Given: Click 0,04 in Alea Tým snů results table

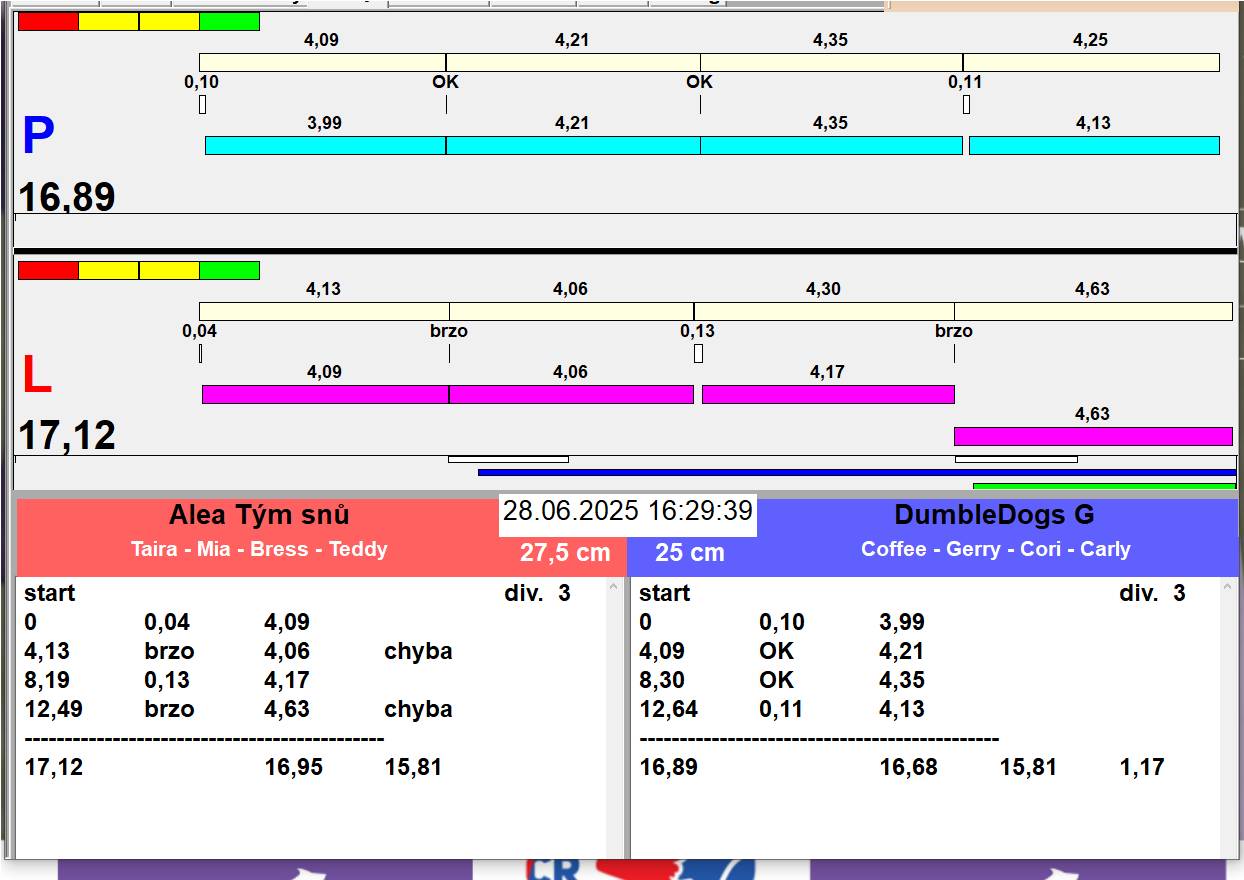Looking at the screenshot, I should pos(167,622).
